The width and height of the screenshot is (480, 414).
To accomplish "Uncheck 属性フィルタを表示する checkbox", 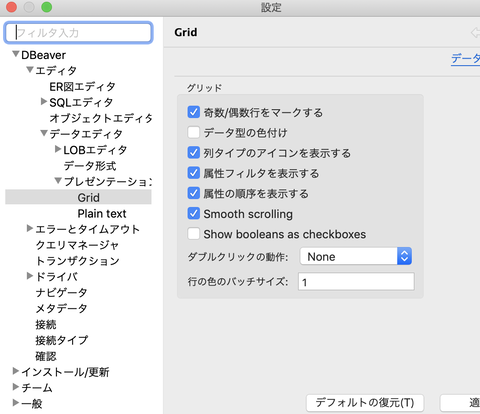I will pos(194,173).
